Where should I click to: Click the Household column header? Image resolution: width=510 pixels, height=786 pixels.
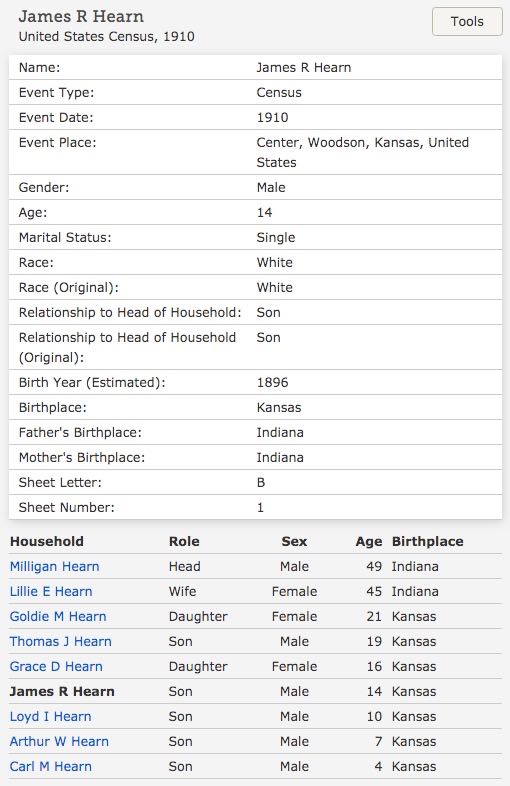click(x=47, y=541)
